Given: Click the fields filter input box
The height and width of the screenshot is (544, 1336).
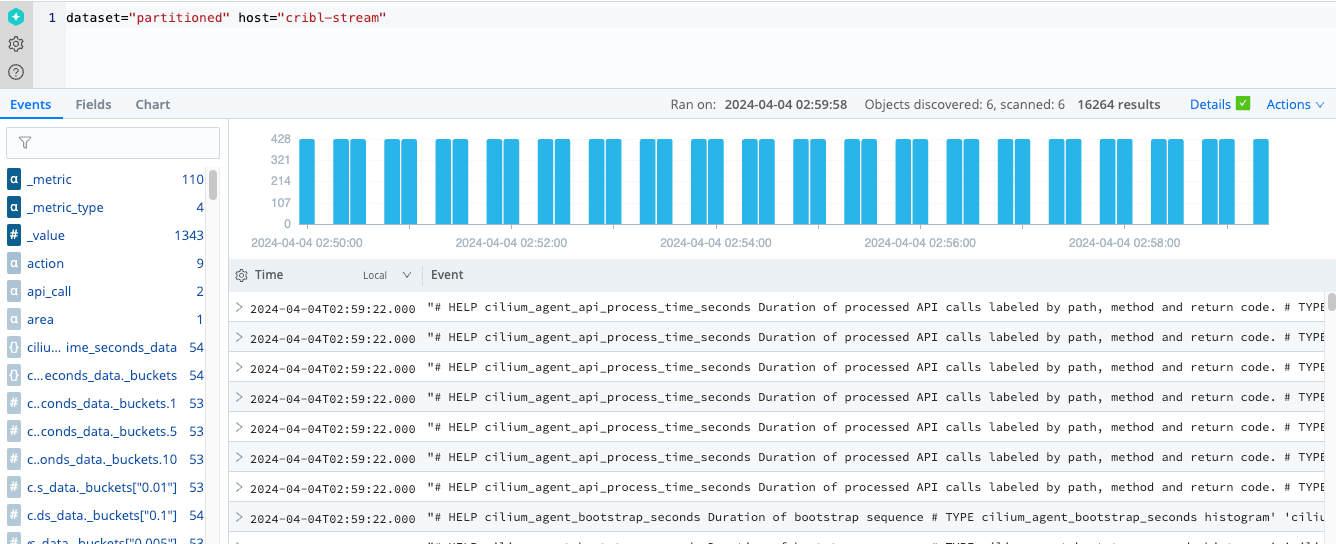Looking at the screenshot, I should tap(113, 143).
